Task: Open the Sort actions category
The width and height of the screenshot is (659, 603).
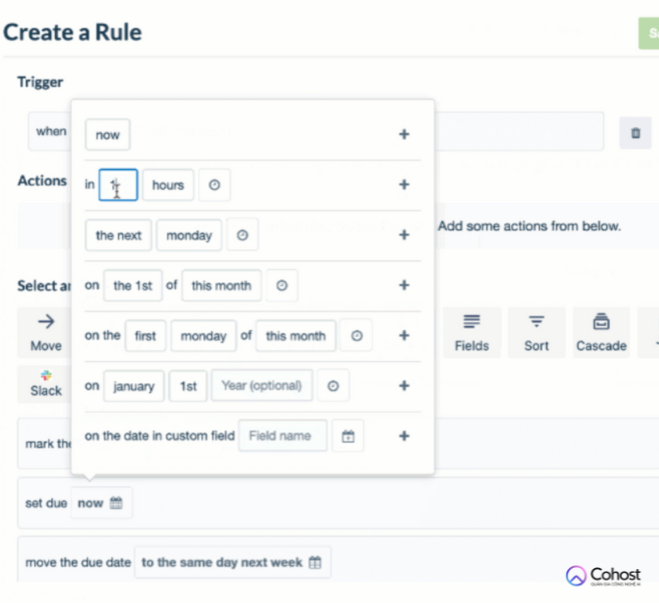Action: click(536, 333)
